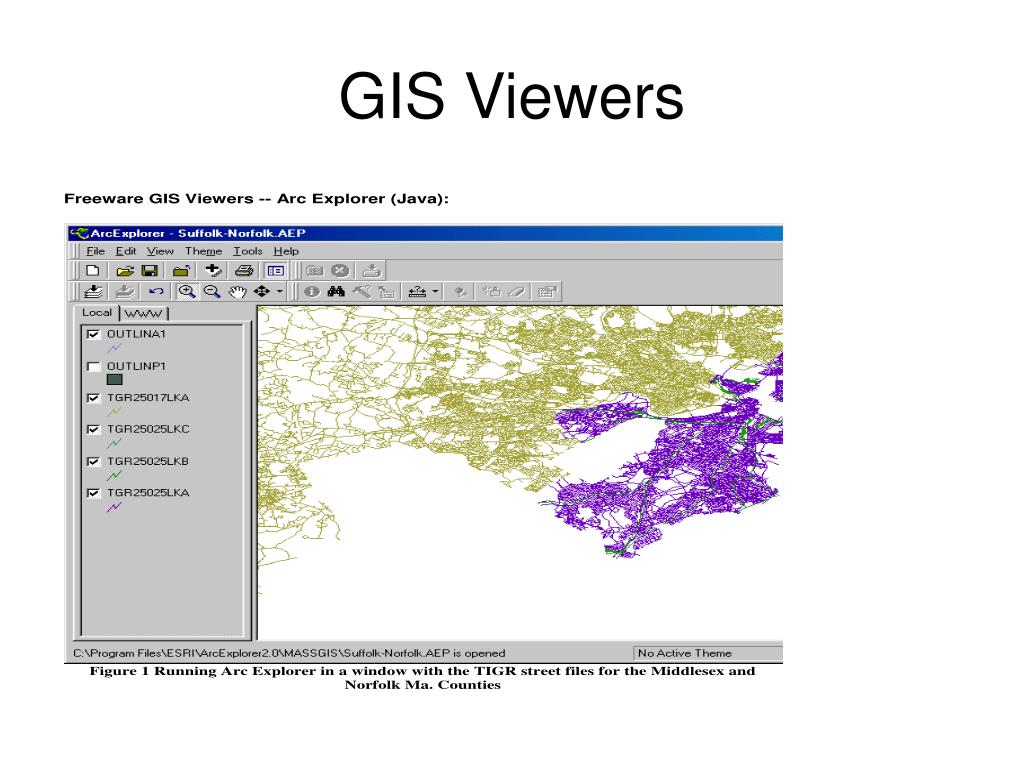The height and width of the screenshot is (768, 1024).
Task: Switch to the Local tab
Action: click(x=97, y=313)
